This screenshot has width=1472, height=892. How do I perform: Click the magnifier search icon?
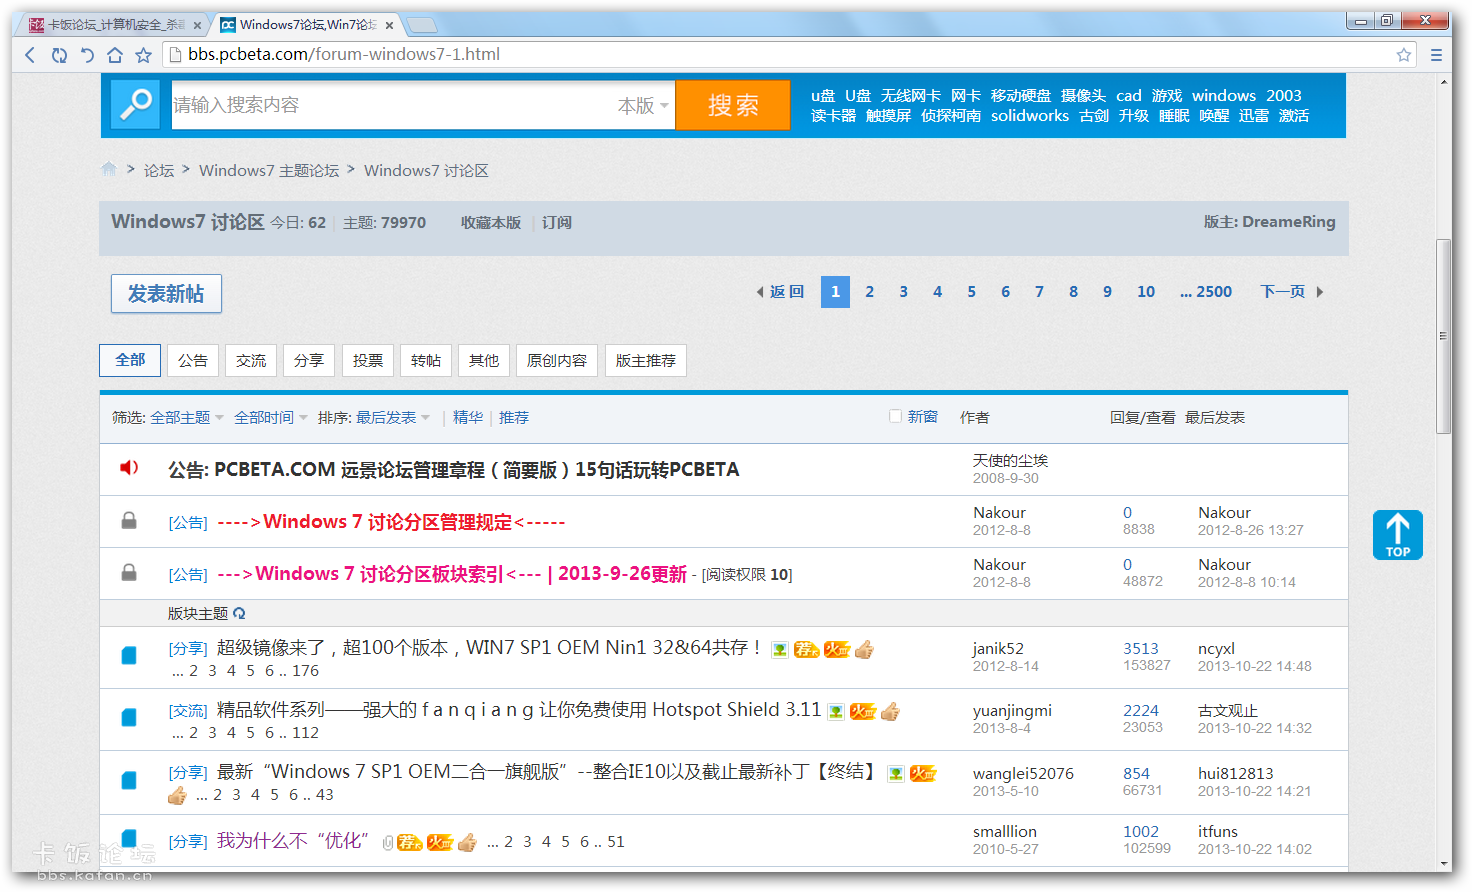[135, 104]
